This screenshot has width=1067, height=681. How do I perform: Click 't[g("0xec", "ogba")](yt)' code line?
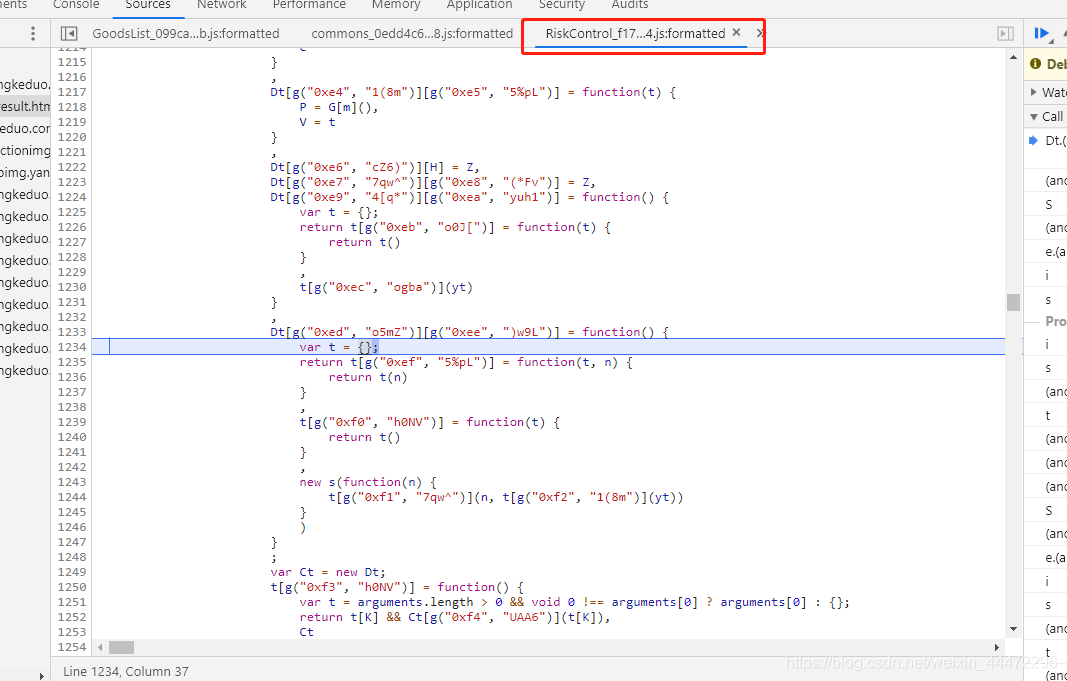point(386,287)
